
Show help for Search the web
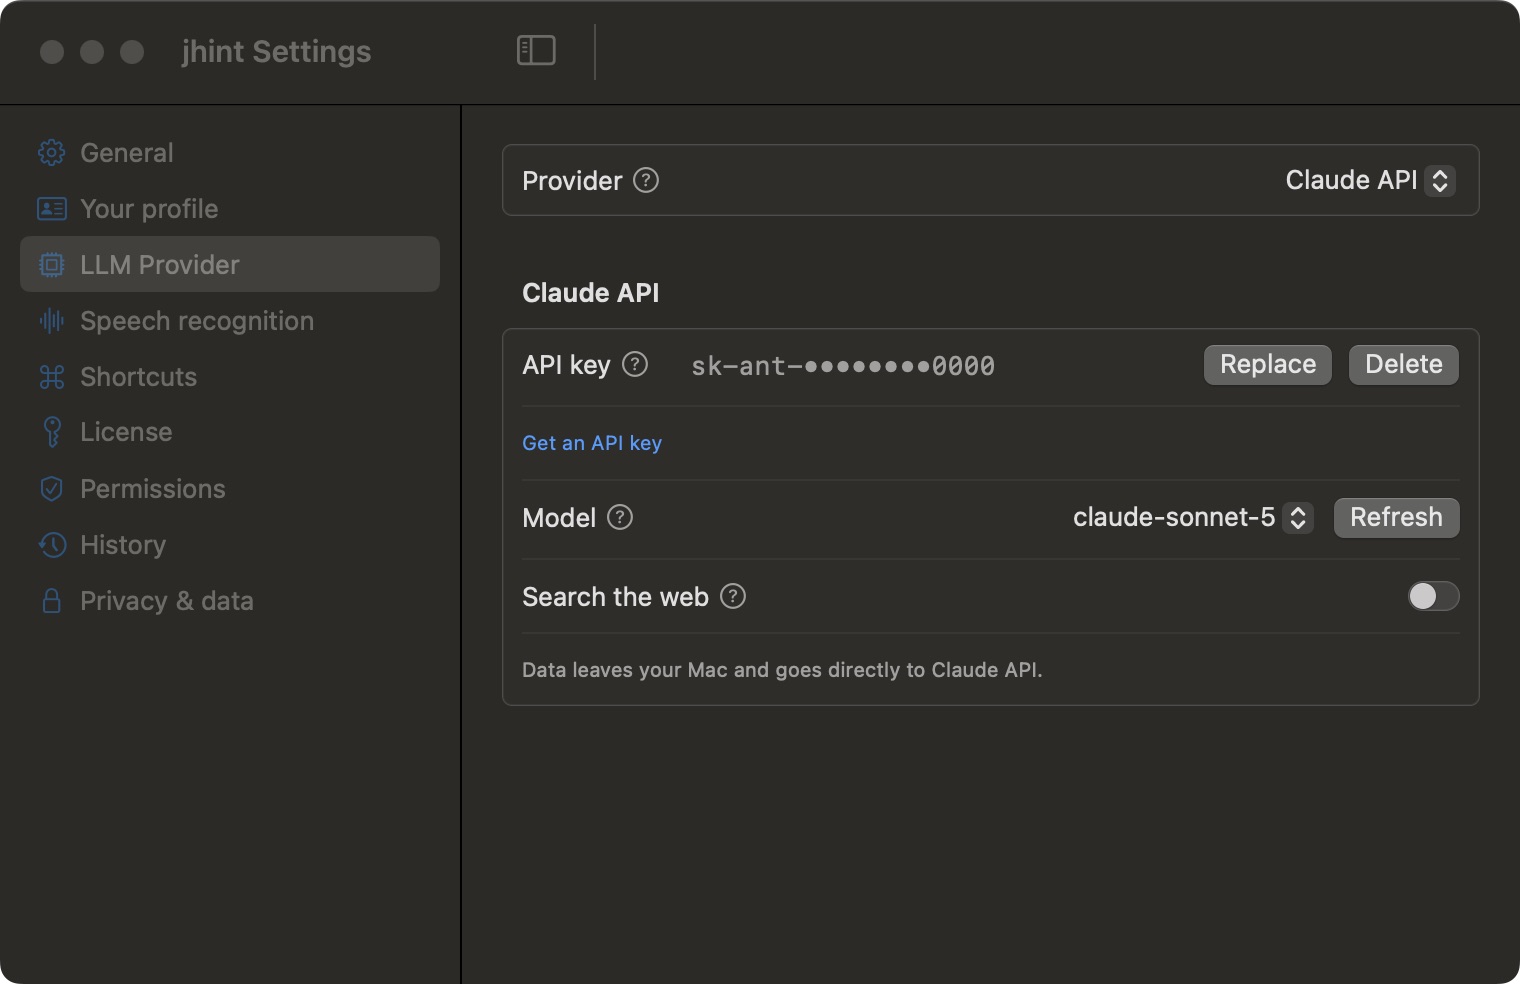point(733,596)
